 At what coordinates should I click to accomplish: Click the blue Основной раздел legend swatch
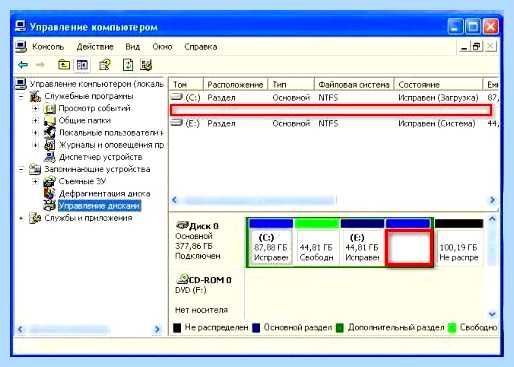(256, 328)
